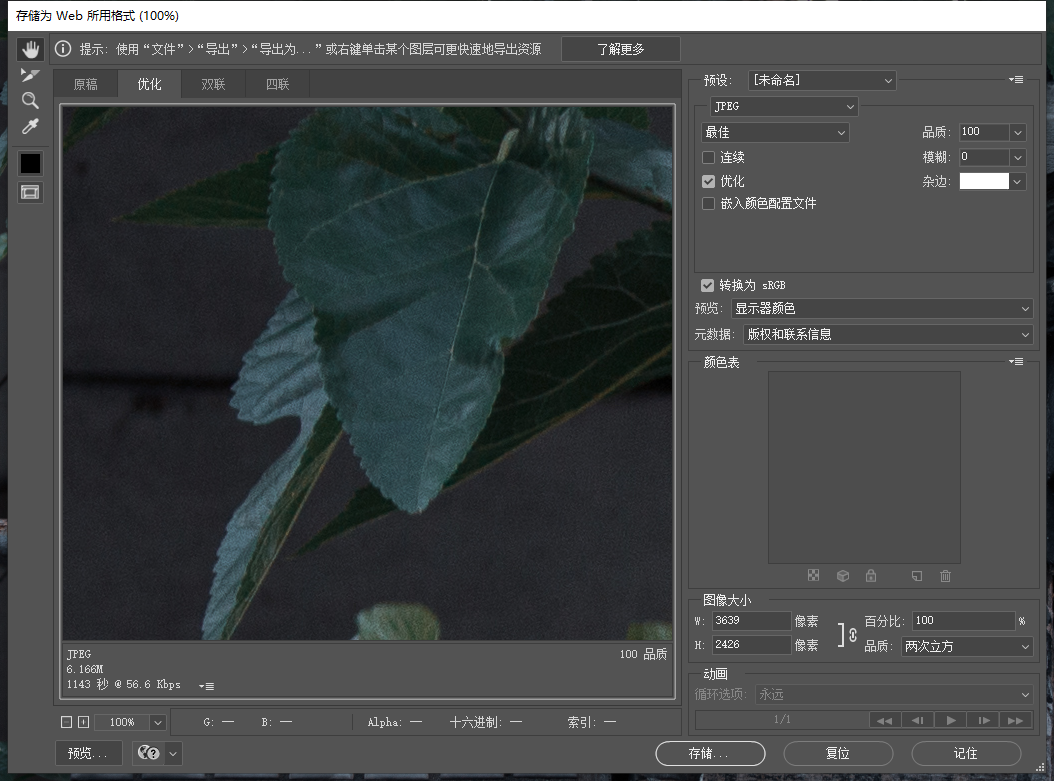1054x781 pixels.
Task: Click the lock icon under color table
Action: [x=871, y=576]
